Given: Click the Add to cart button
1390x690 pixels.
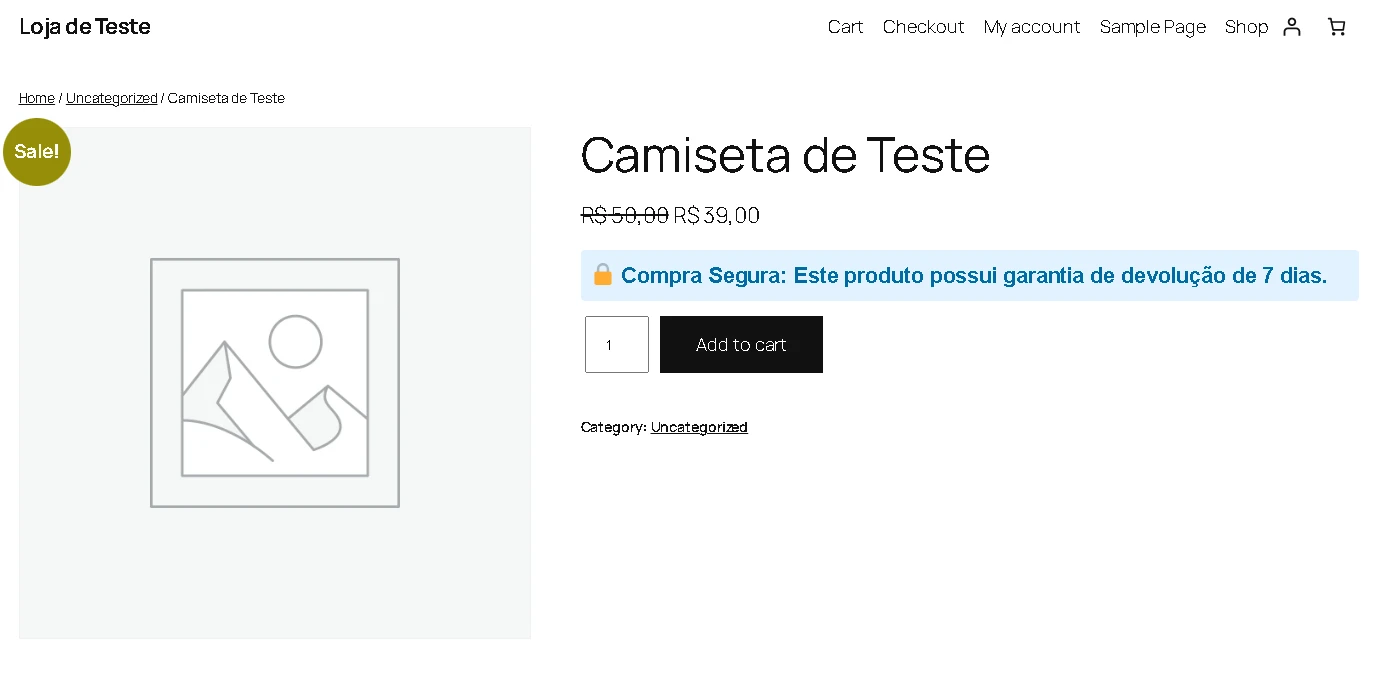Looking at the screenshot, I should point(741,345).
